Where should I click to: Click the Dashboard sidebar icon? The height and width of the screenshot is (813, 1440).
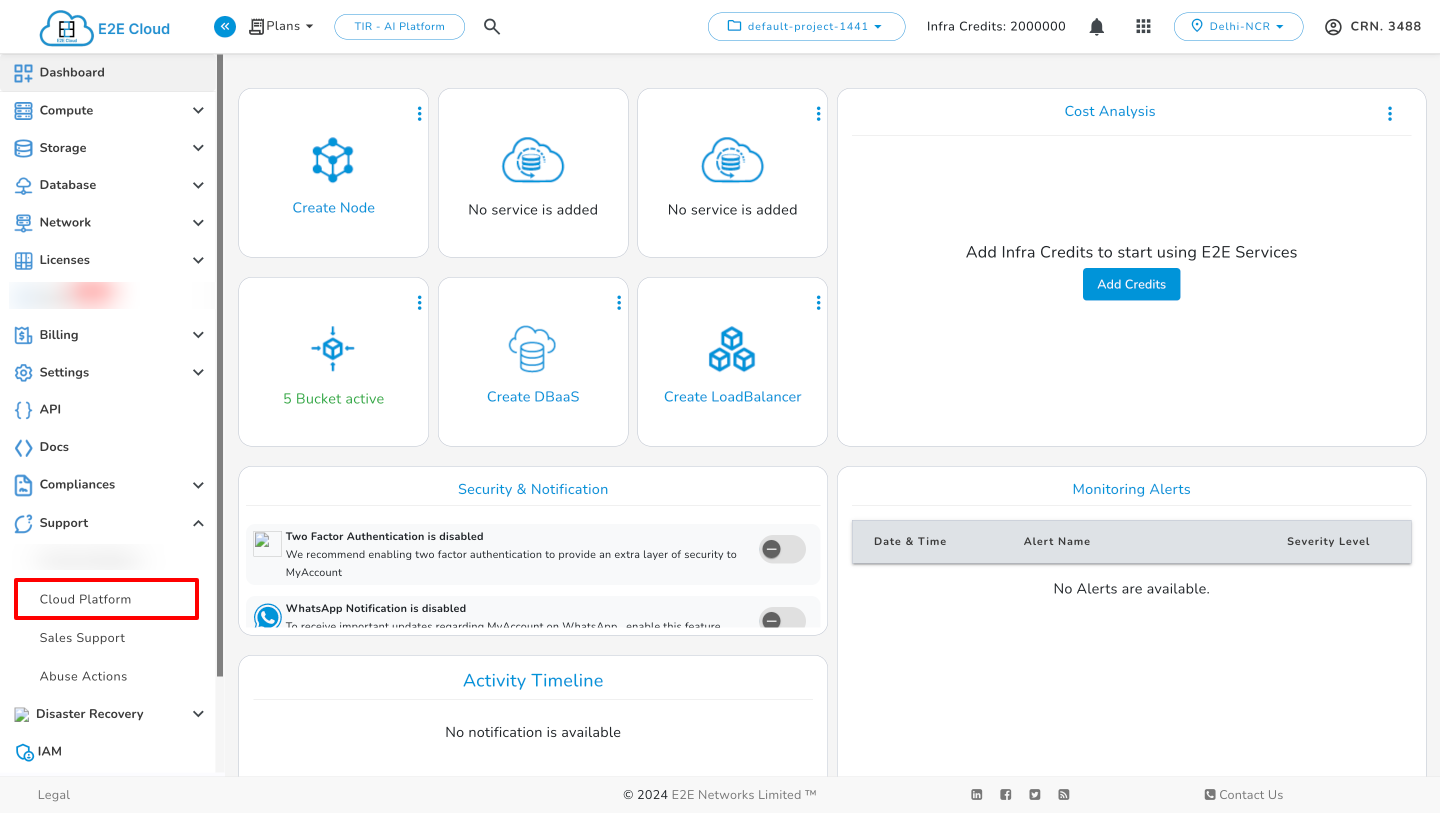pyautogui.click(x=23, y=72)
